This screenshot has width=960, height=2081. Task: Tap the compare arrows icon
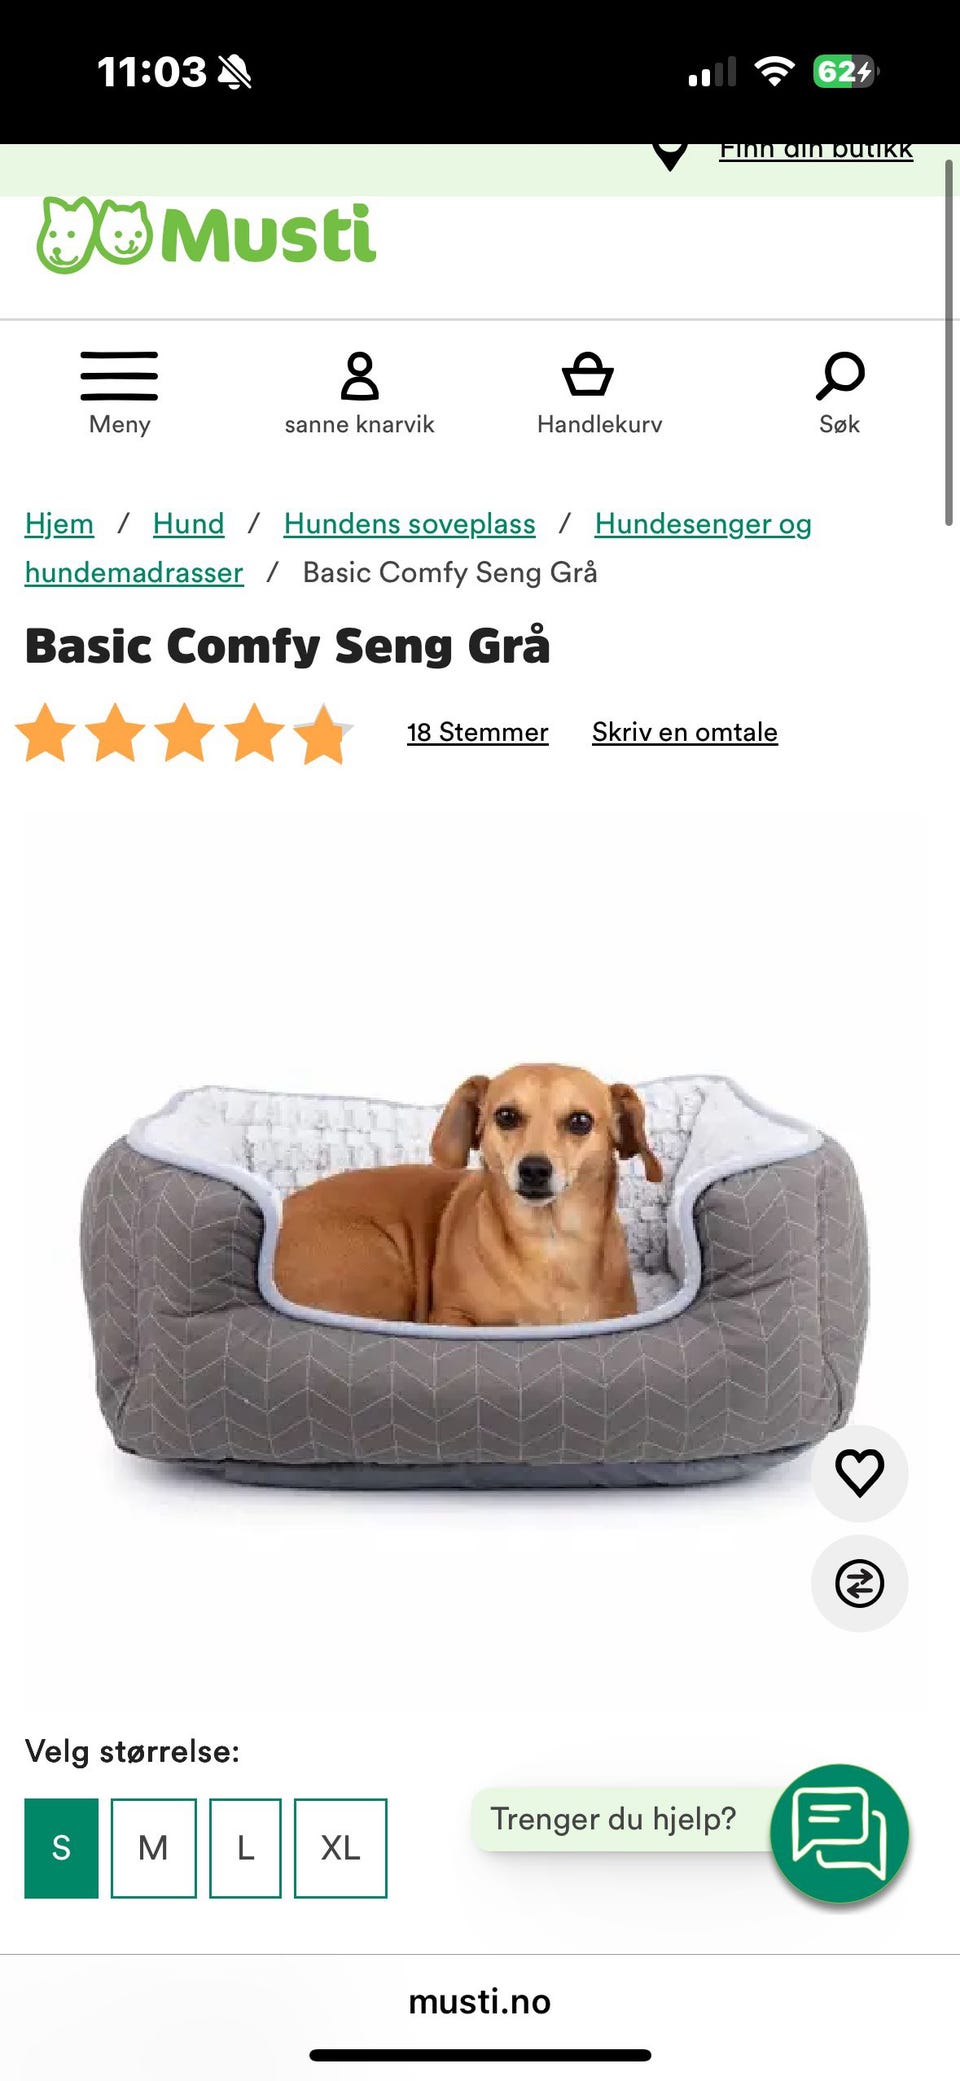[860, 1583]
